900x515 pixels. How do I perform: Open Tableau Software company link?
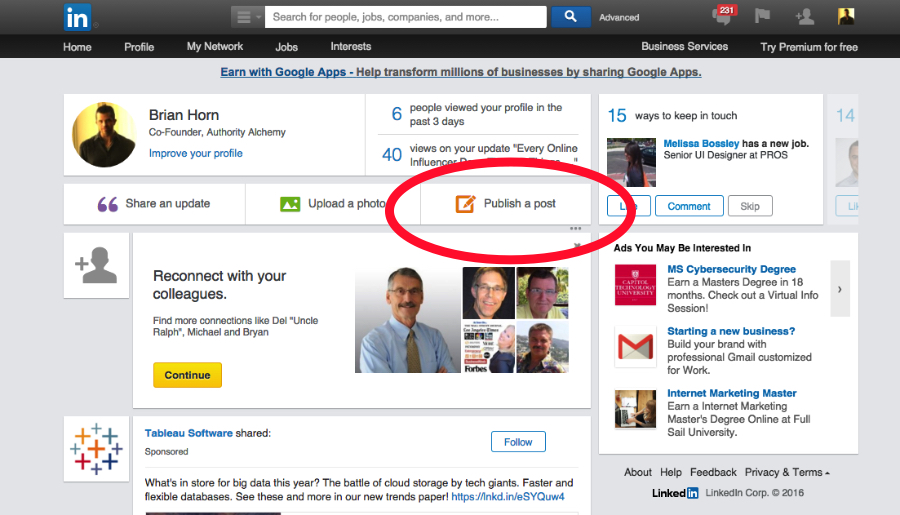tap(189, 433)
